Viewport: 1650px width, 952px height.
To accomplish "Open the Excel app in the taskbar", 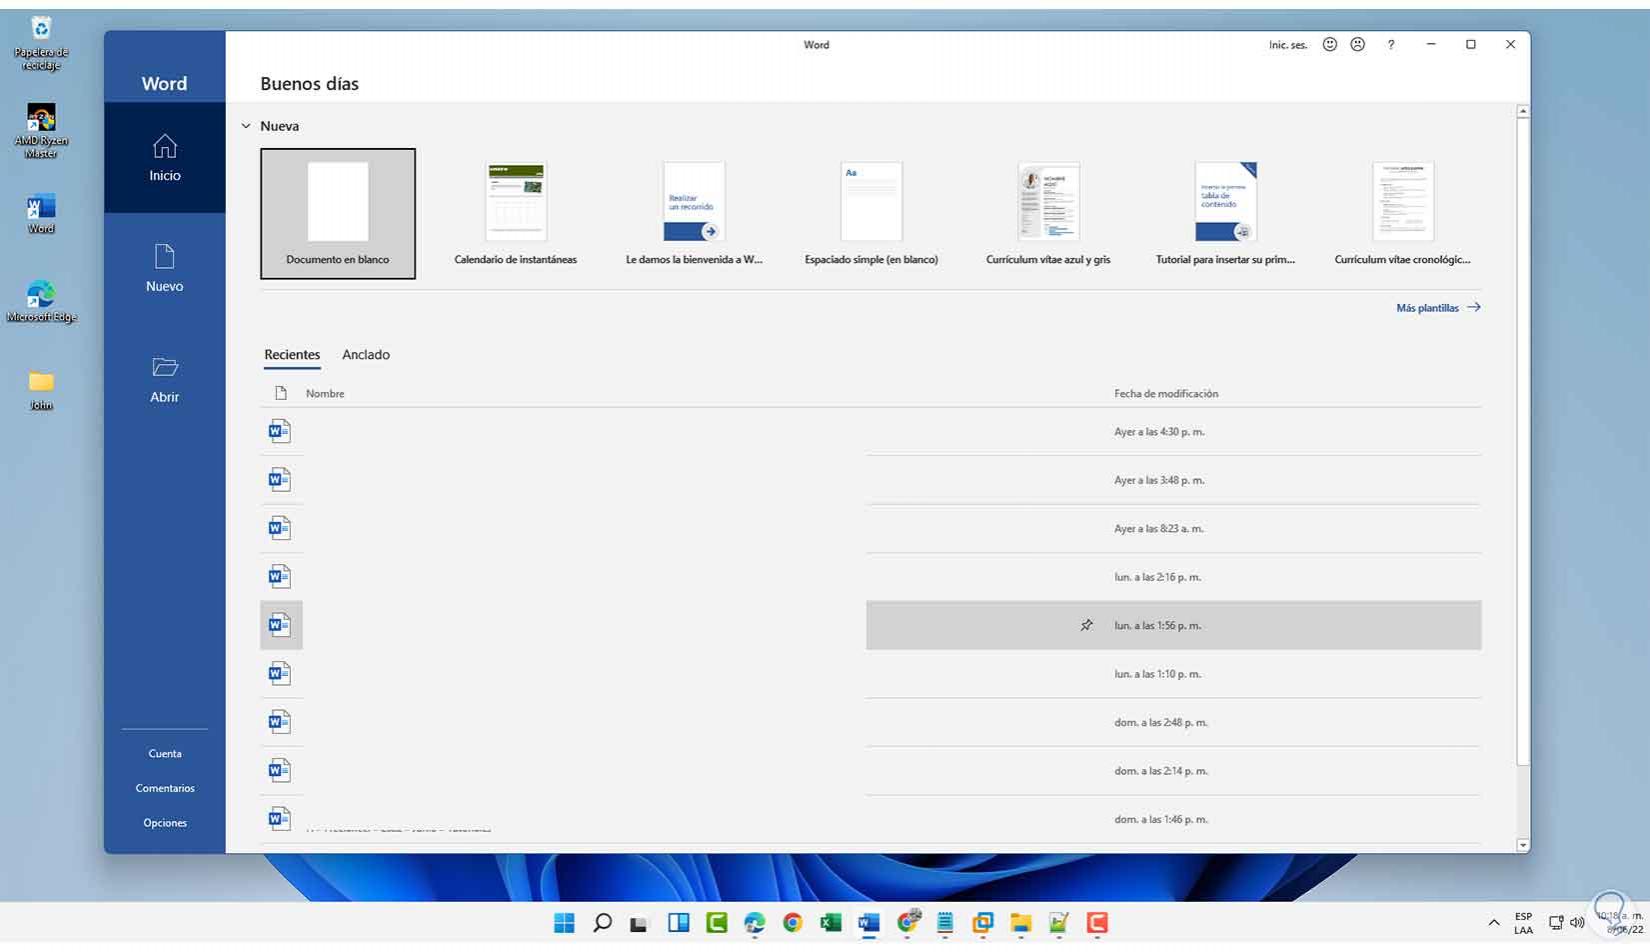I will pos(831,923).
